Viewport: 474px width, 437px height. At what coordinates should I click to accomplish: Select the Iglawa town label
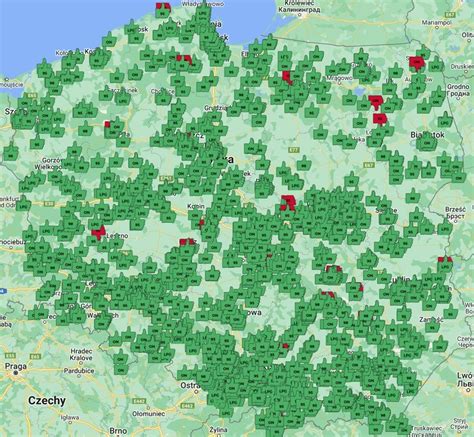click(x=70, y=417)
